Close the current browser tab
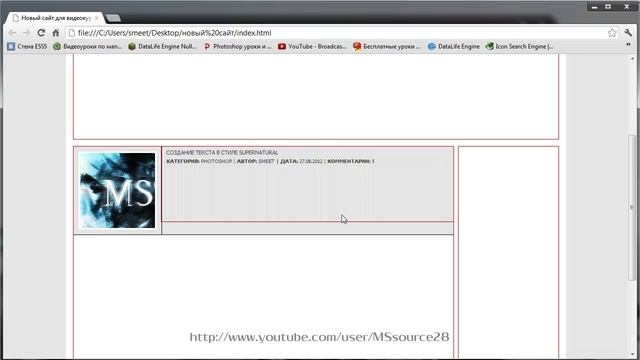Image resolution: width=640 pixels, height=360 pixels. [x=96, y=18]
